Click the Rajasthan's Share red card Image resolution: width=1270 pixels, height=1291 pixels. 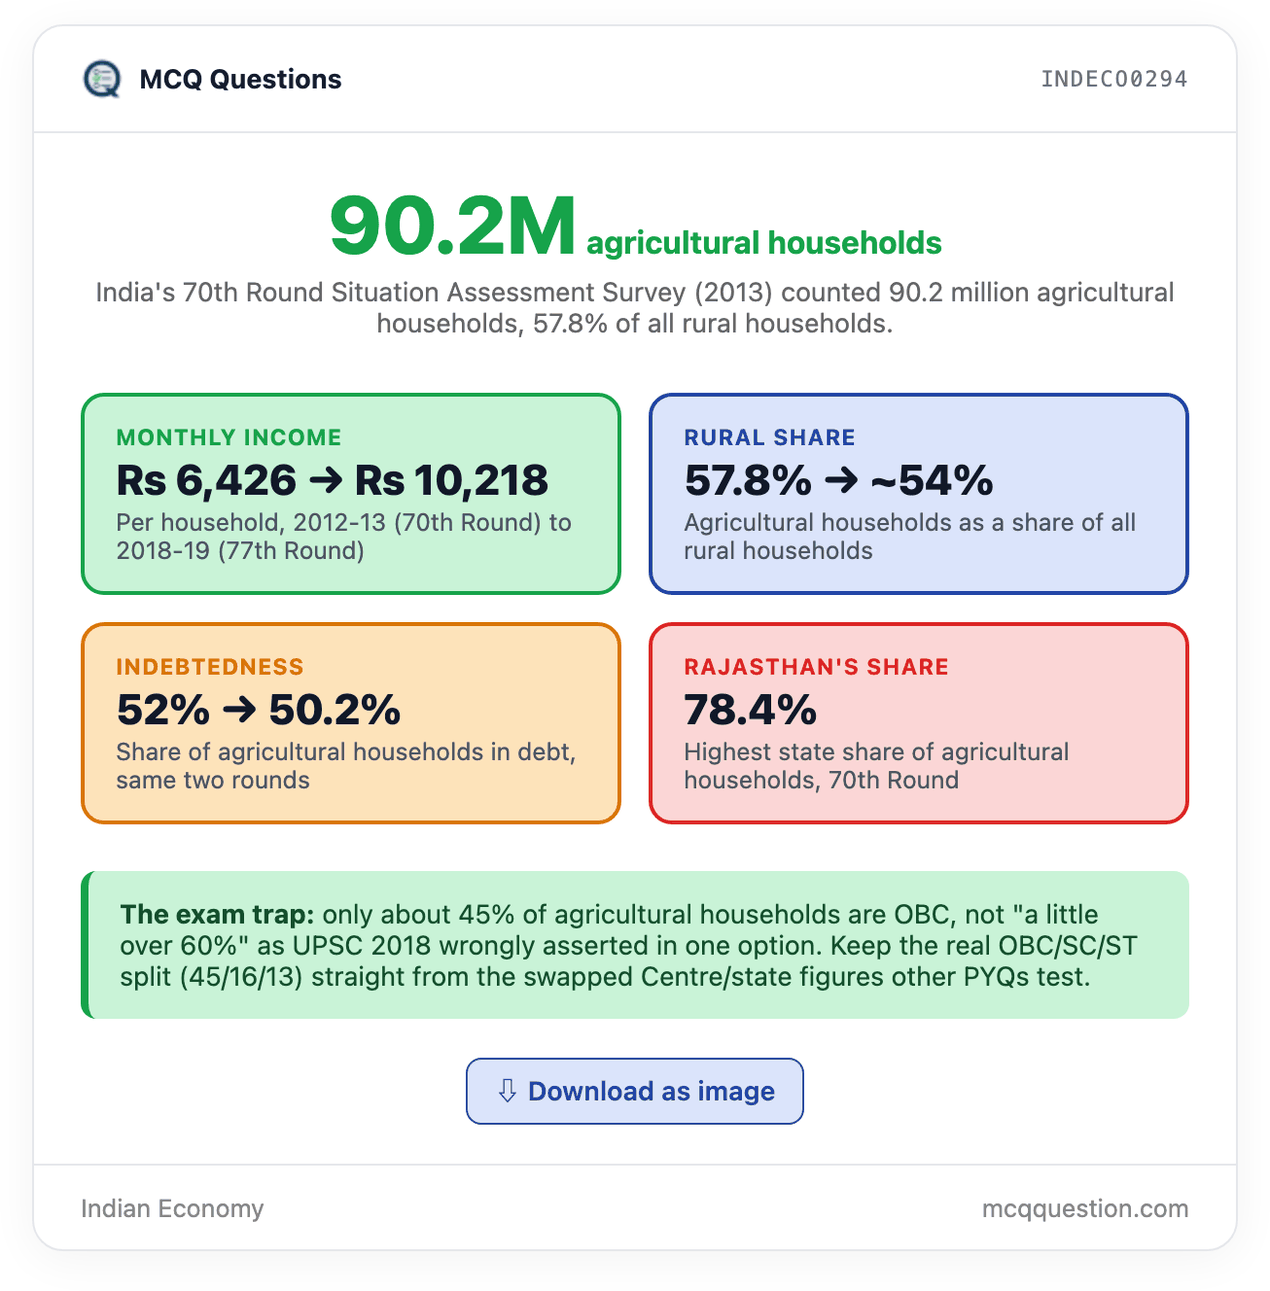[919, 723]
